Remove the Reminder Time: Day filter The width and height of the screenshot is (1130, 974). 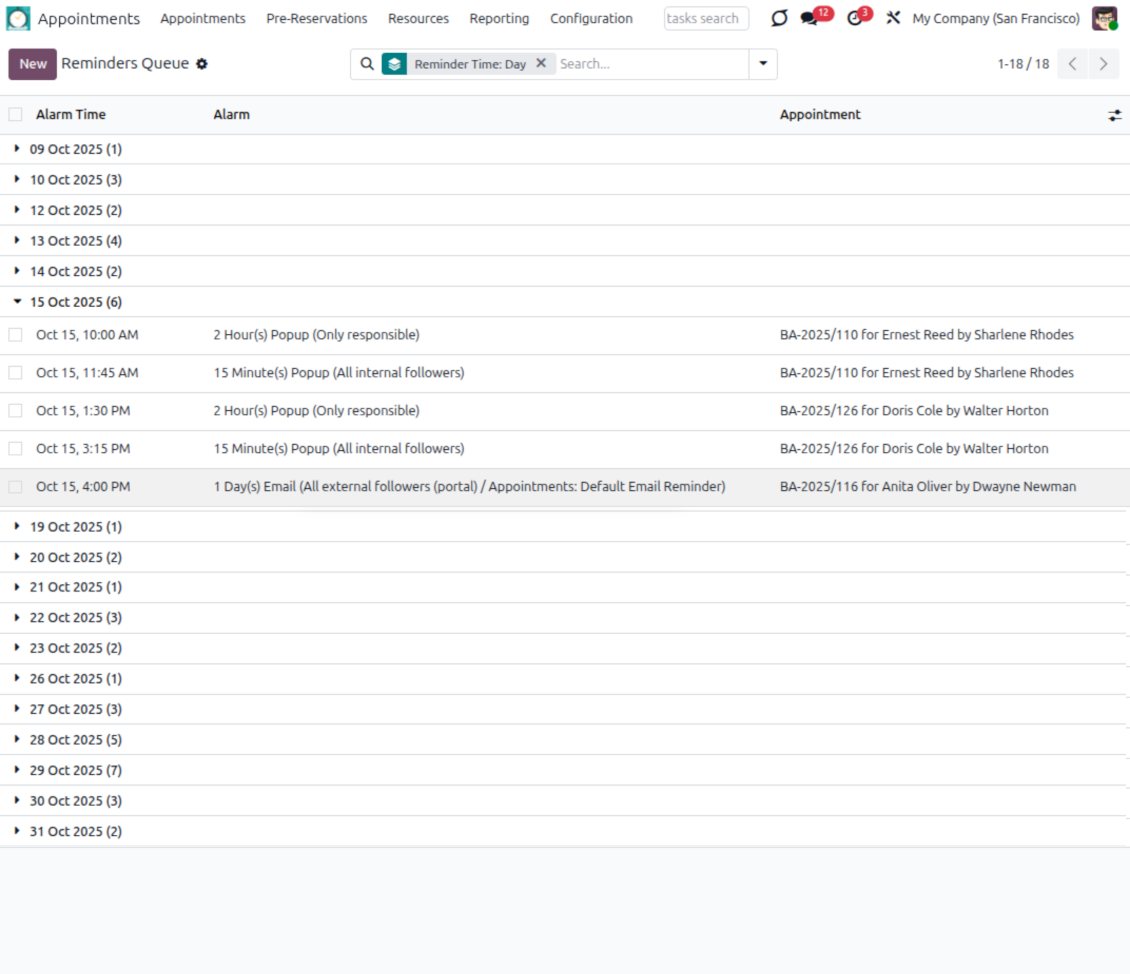click(x=541, y=63)
